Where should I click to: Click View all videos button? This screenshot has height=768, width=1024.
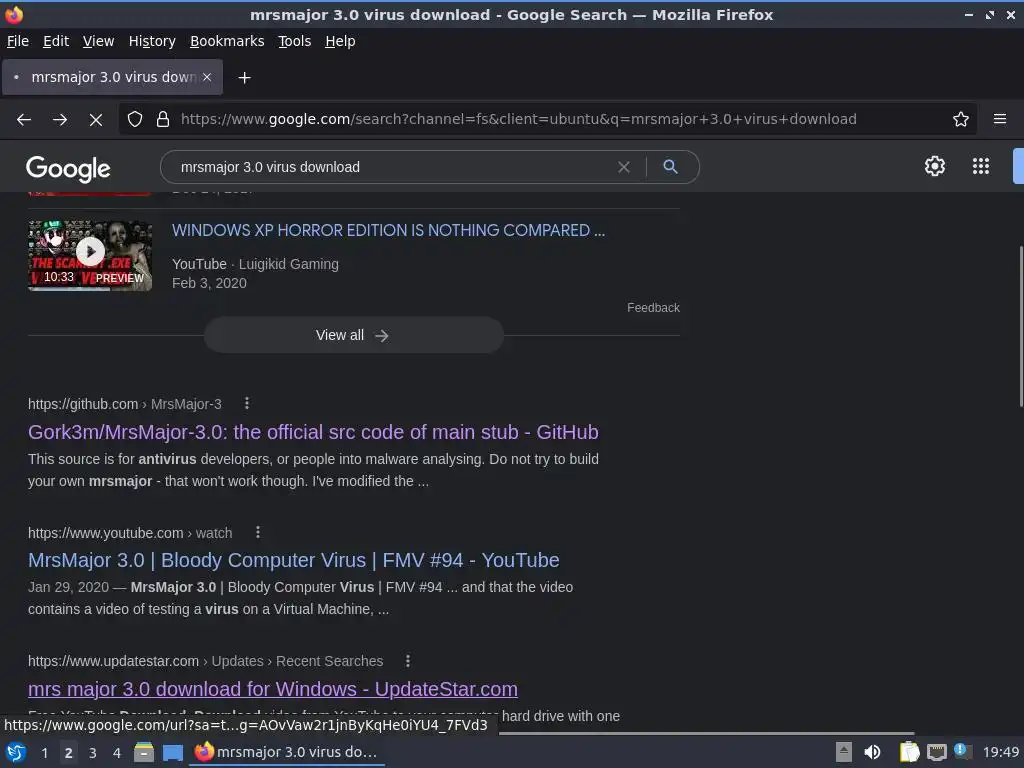click(353, 335)
